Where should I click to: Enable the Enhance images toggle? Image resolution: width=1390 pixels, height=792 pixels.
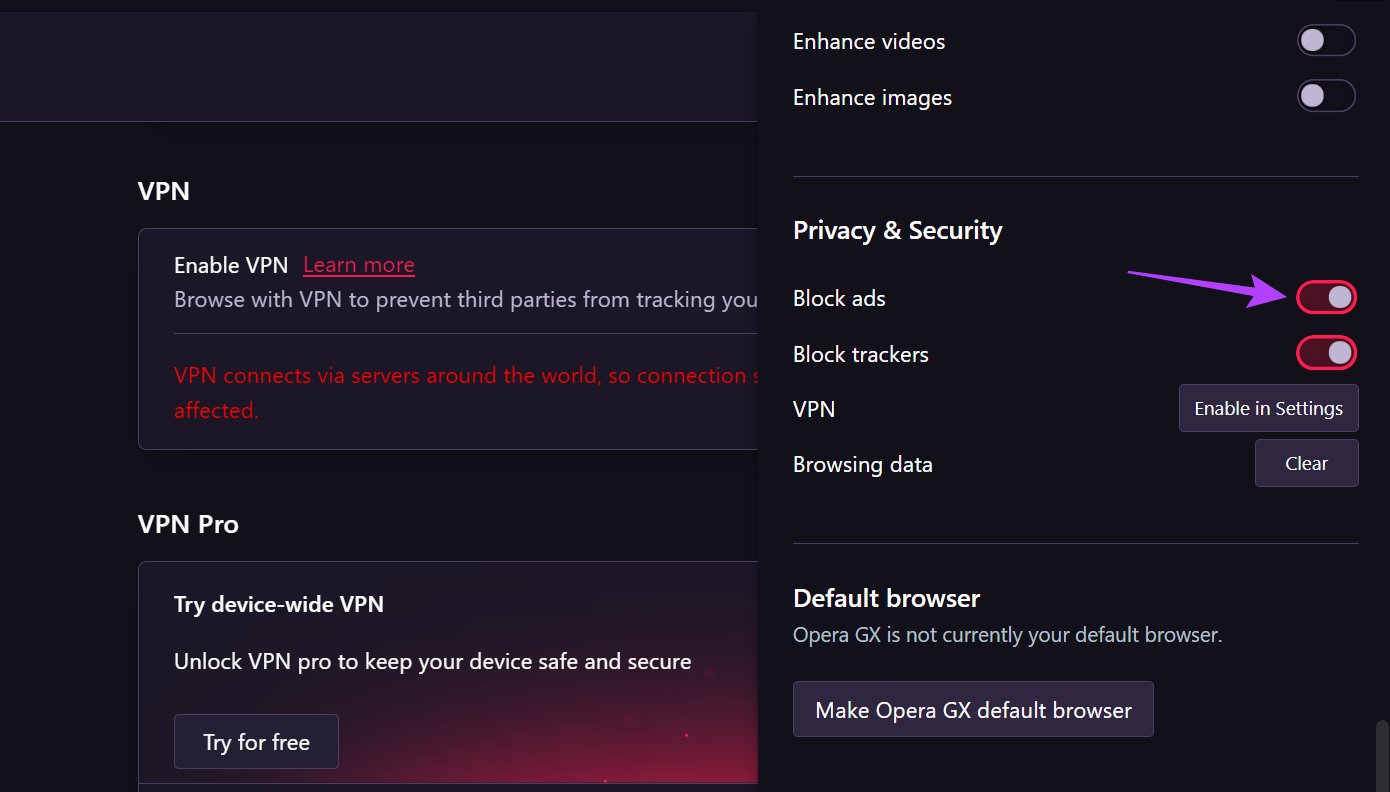tap(1326, 97)
